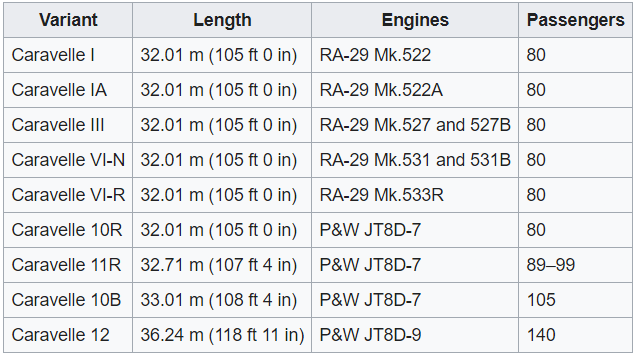
Task: Select the Caravelle IA variant cell
Action: click(x=68, y=90)
